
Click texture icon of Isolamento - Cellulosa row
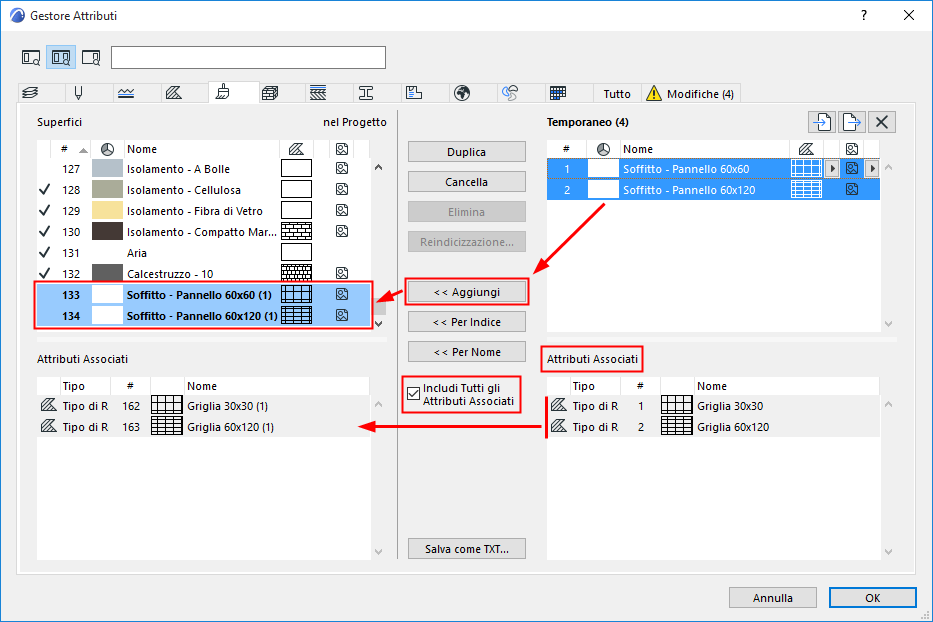342,189
